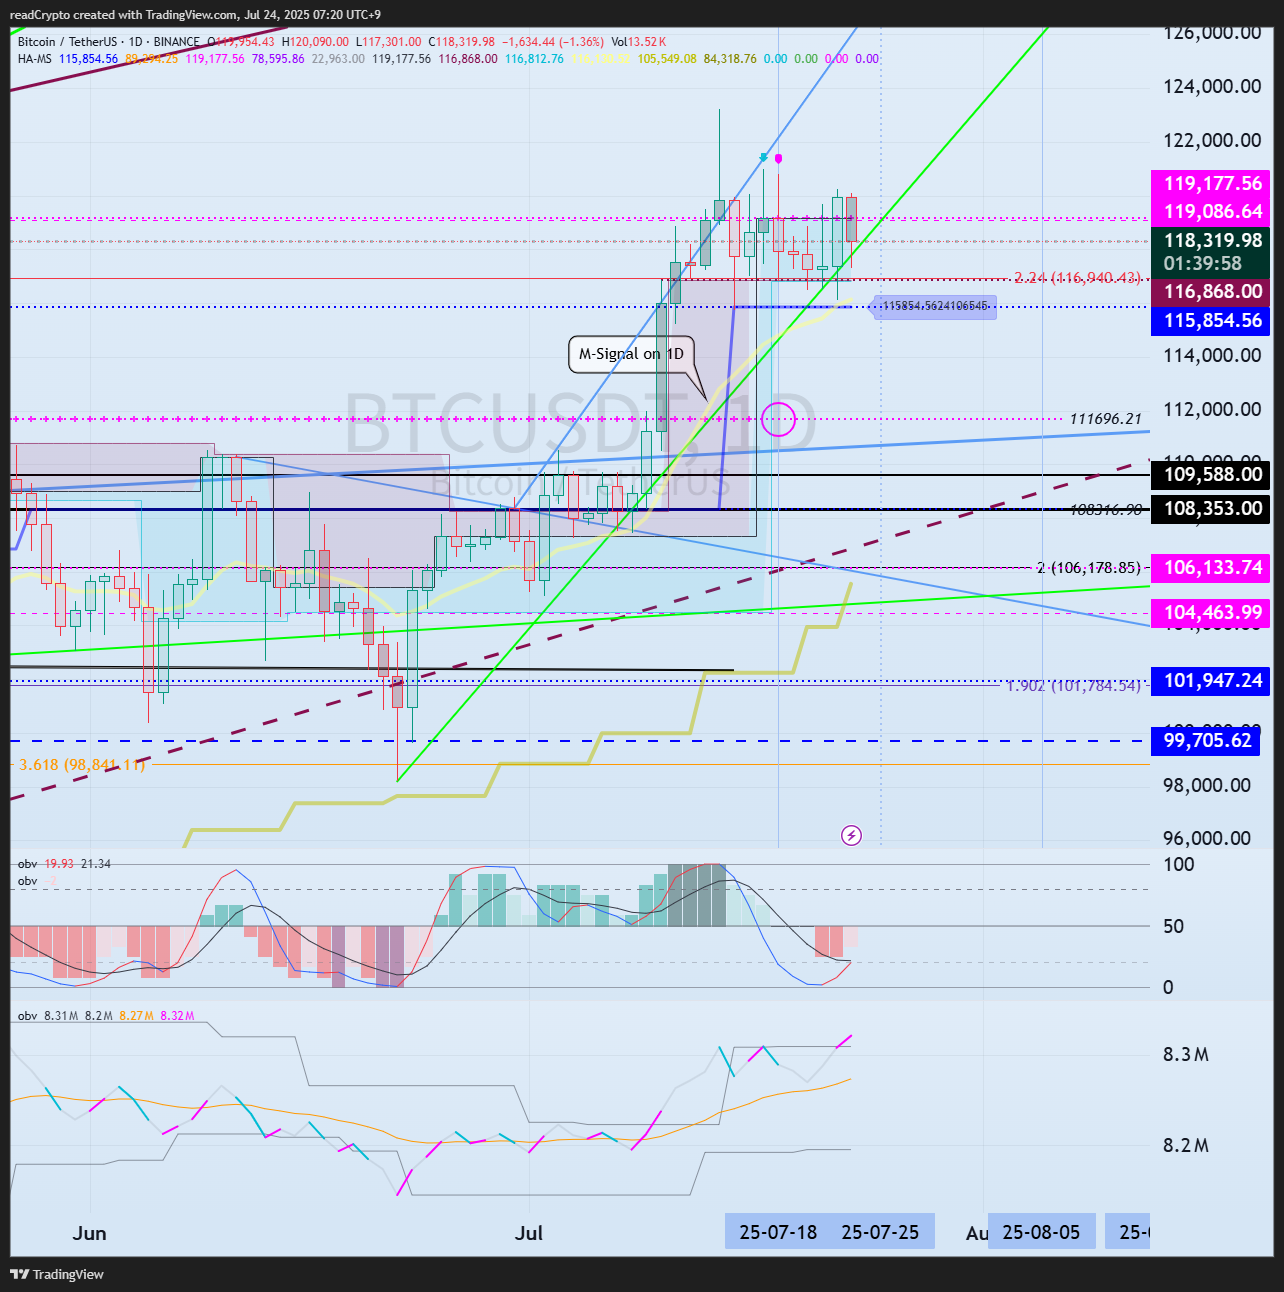Click the 115854.5624106545 price label box
This screenshot has height=1292, width=1284.
click(935, 306)
